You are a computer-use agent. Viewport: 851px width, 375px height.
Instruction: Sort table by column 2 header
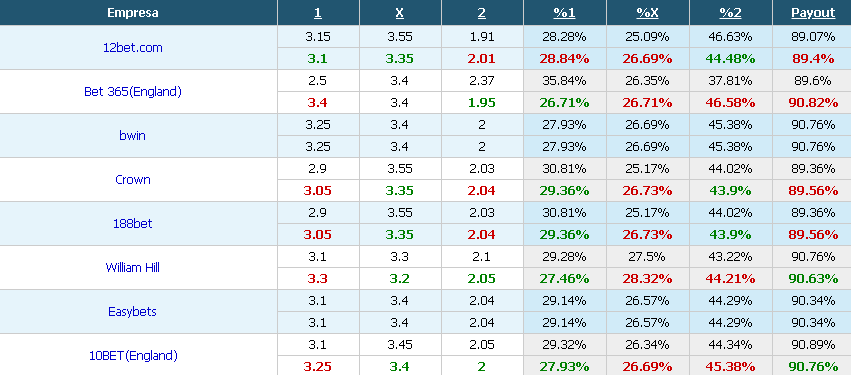(481, 13)
